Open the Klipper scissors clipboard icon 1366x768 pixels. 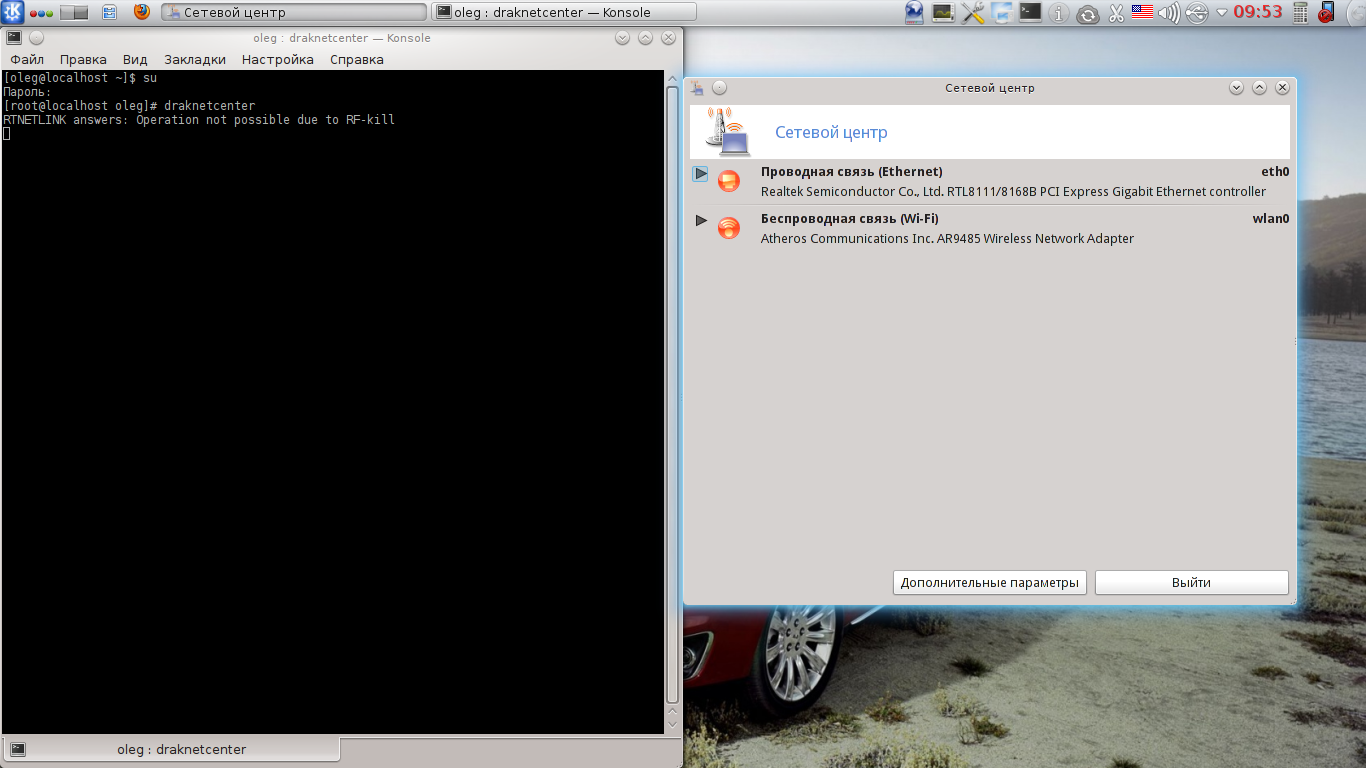pos(1116,14)
